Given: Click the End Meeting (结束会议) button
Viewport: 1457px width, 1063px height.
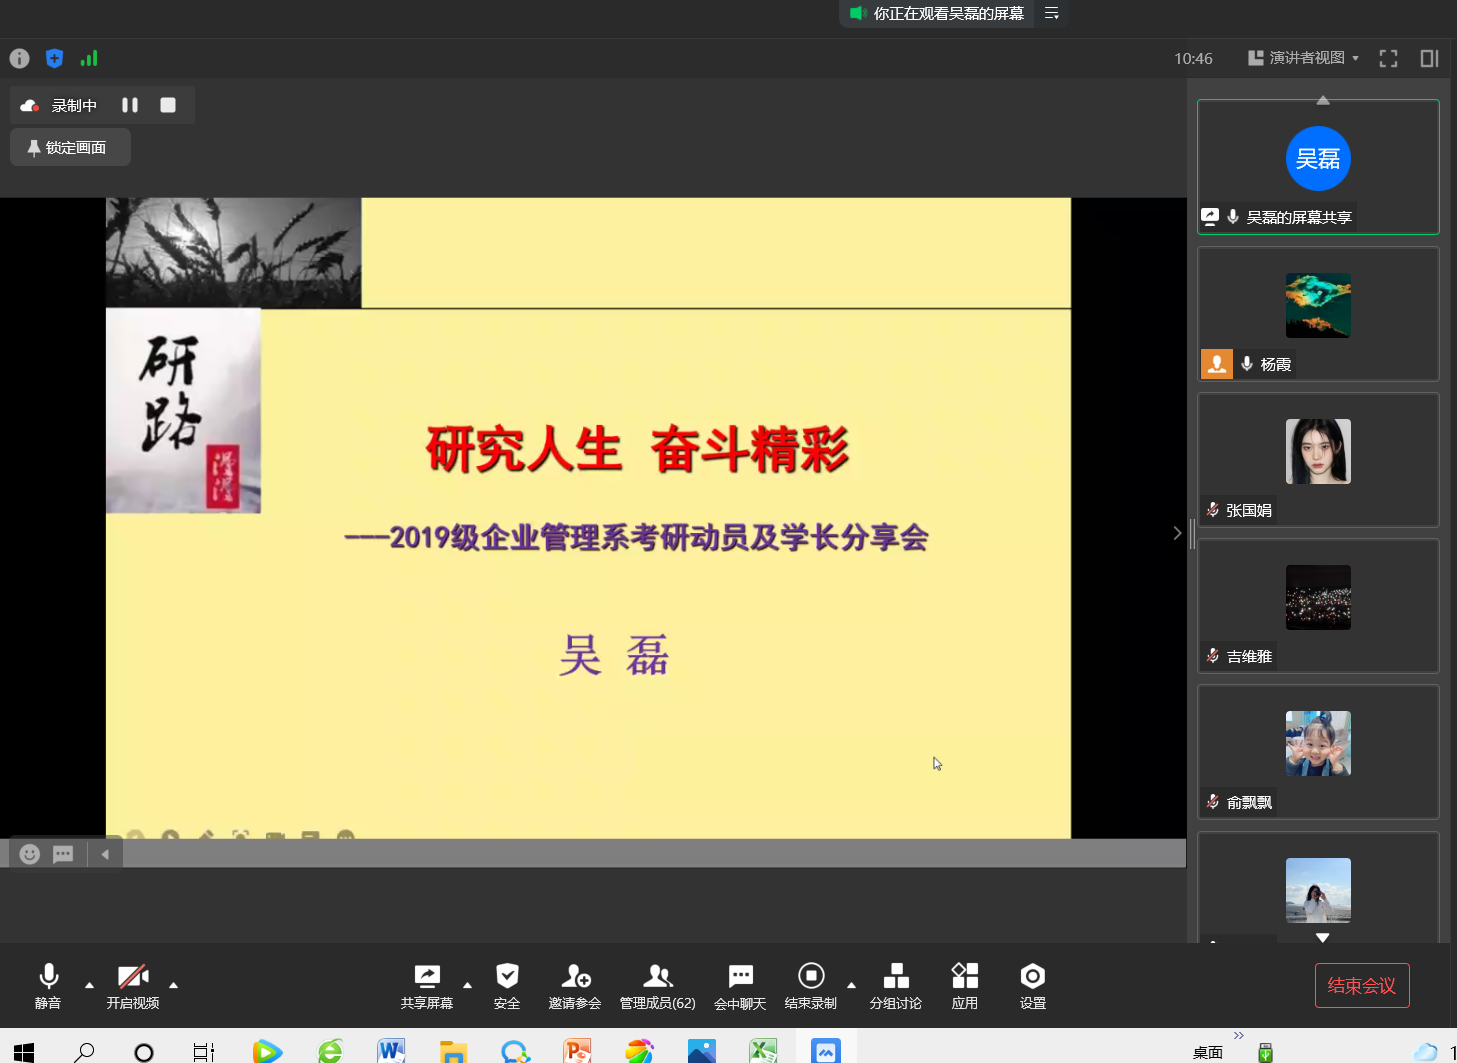Looking at the screenshot, I should pos(1361,985).
